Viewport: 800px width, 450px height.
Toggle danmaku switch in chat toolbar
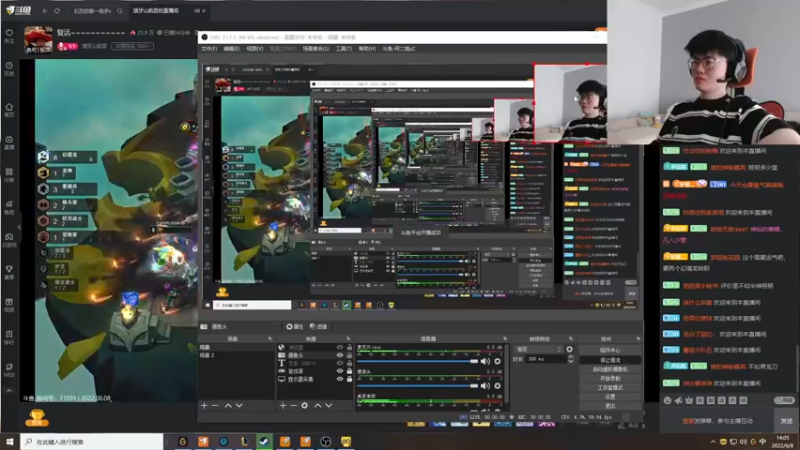[784, 401]
